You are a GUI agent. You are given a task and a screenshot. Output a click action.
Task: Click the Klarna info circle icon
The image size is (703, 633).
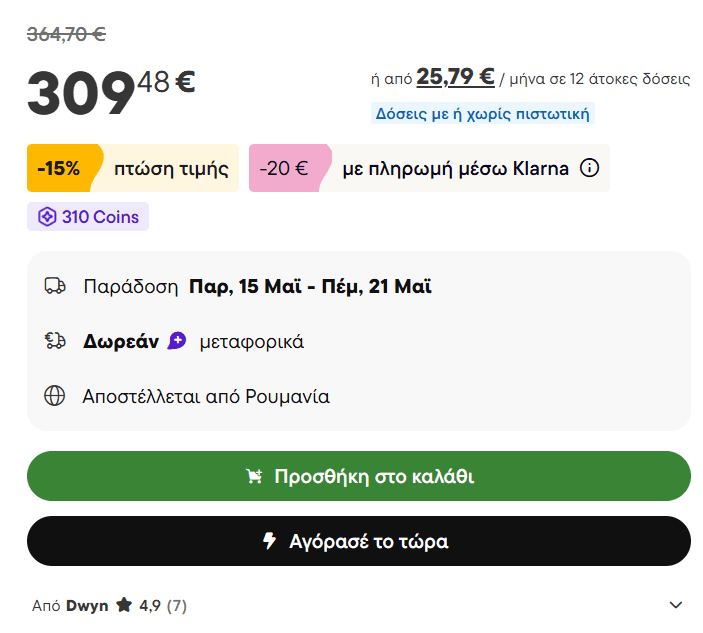[x=589, y=168]
